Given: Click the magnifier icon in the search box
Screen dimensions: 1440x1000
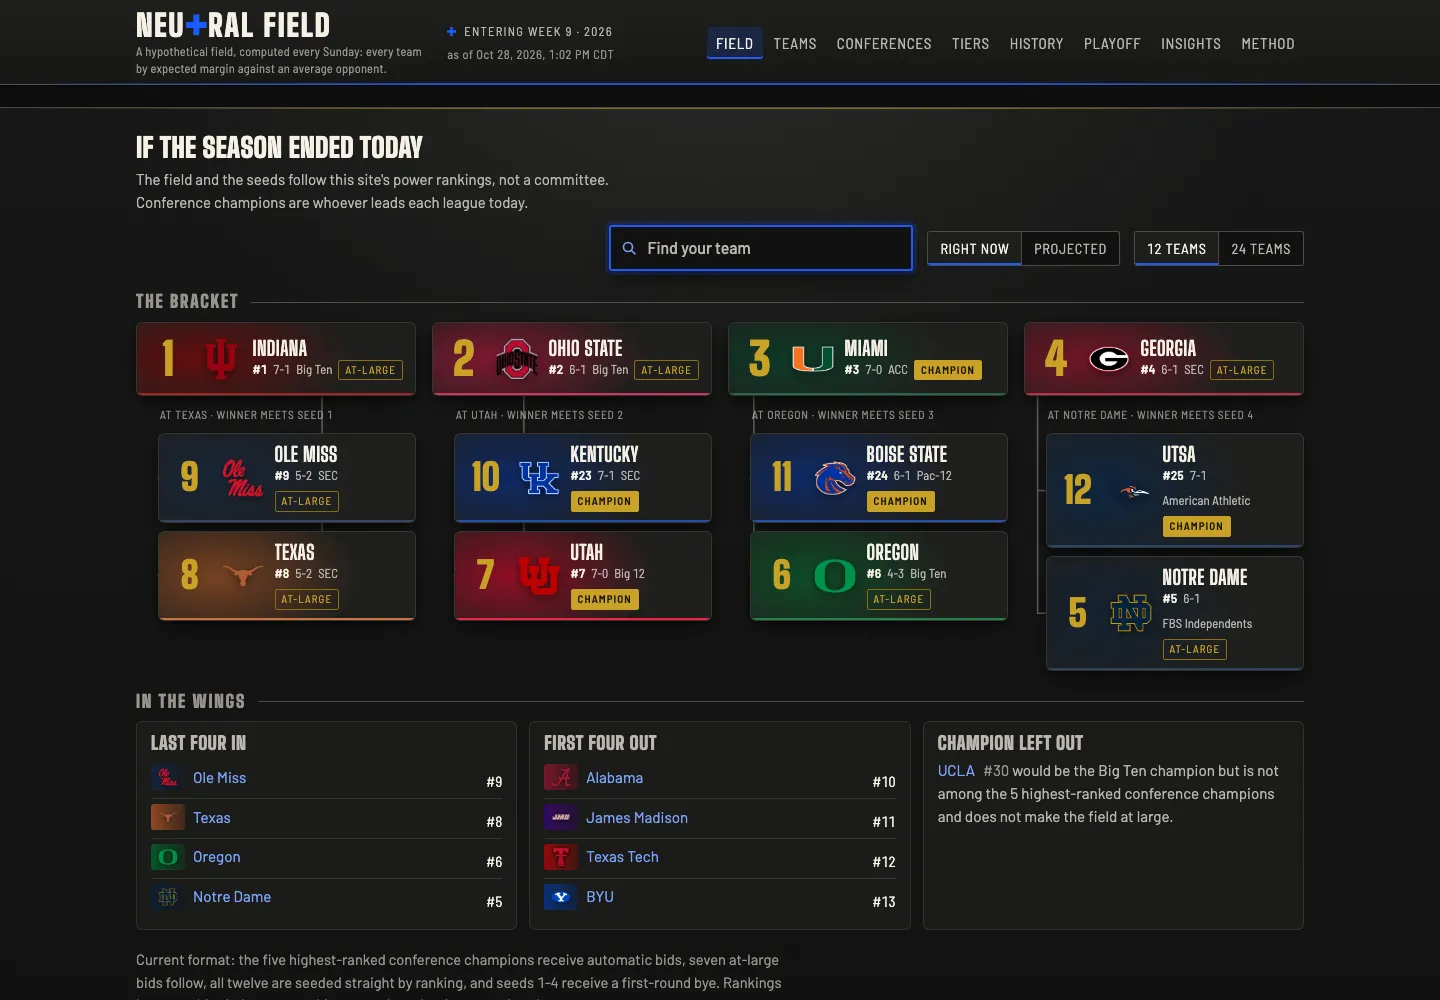Looking at the screenshot, I should click(629, 248).
